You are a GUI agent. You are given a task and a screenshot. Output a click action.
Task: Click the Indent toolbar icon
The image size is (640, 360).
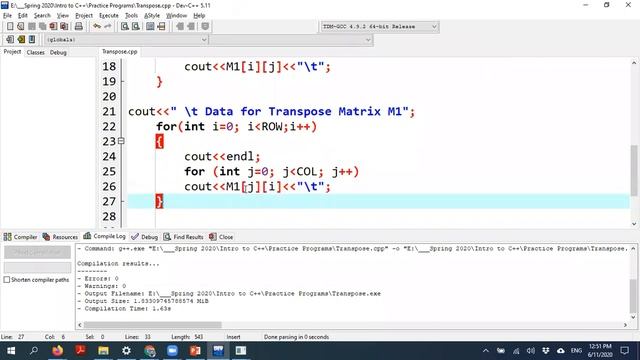tap(180, 27)
